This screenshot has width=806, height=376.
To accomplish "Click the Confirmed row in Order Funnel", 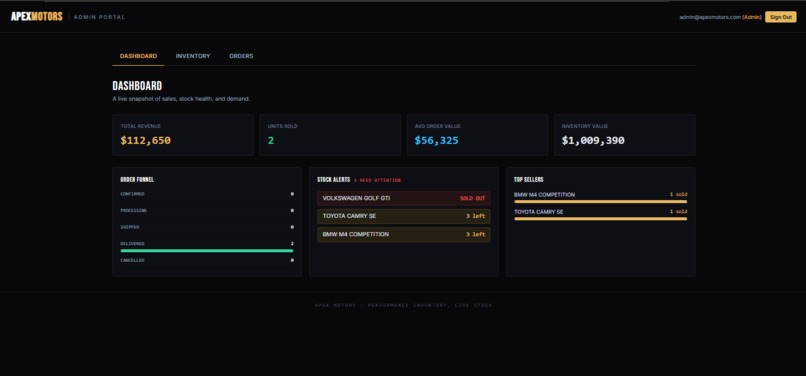I will tap(207, 194).
